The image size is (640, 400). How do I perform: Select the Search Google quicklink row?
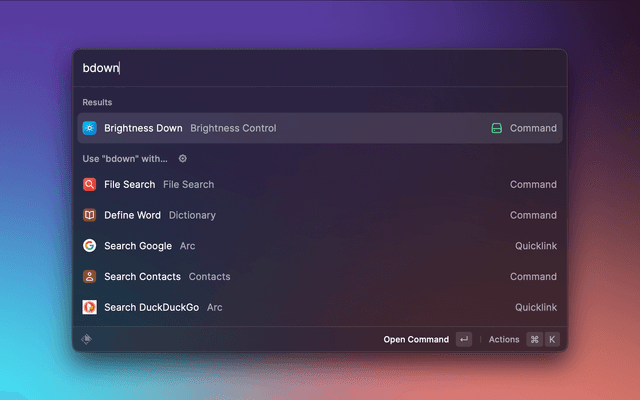[320, 246]
